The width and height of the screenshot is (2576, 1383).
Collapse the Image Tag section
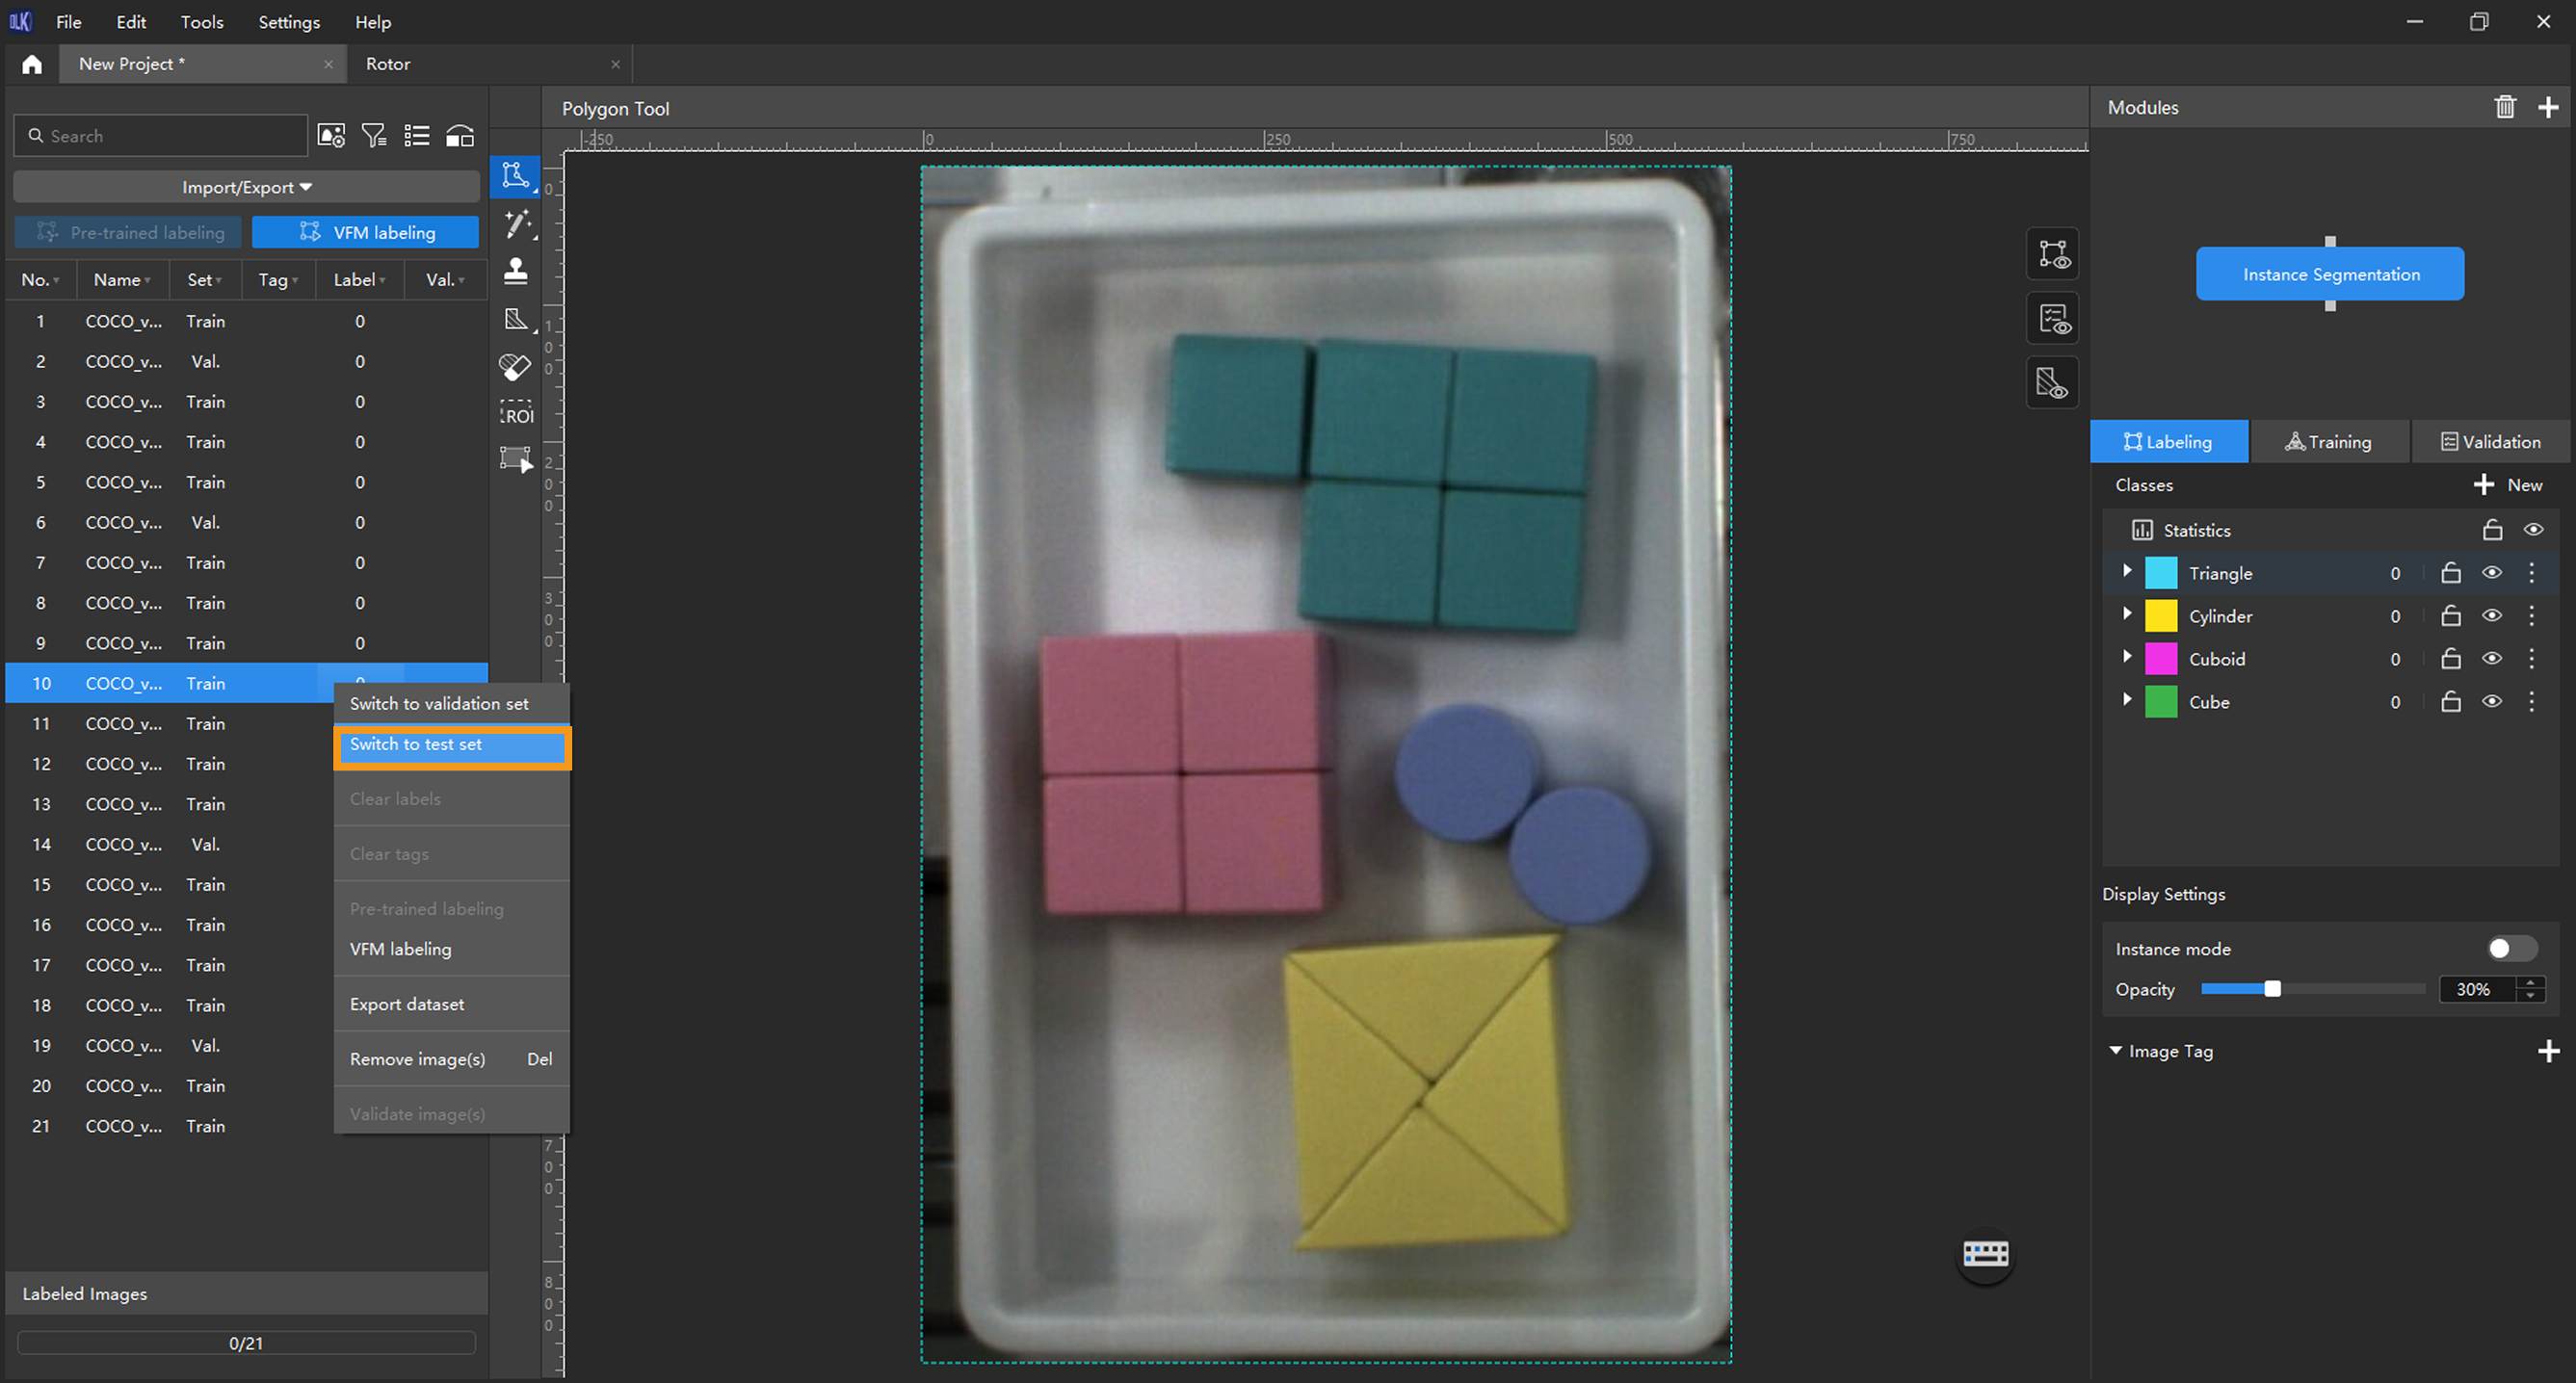(x=2115, y=1051)
